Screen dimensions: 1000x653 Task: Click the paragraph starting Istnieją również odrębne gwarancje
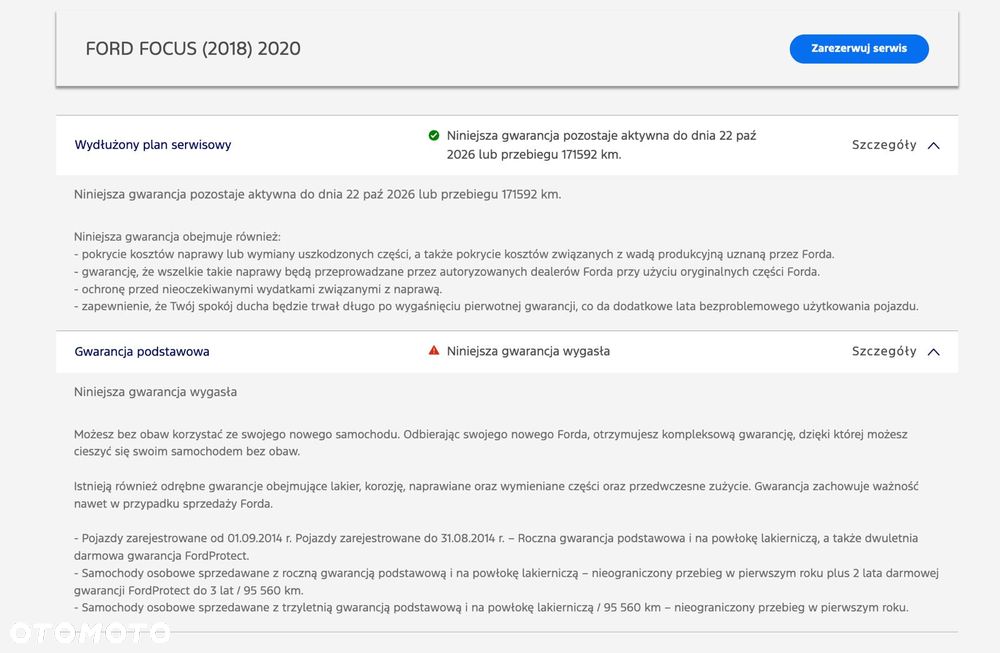click(x=495, y=495)
